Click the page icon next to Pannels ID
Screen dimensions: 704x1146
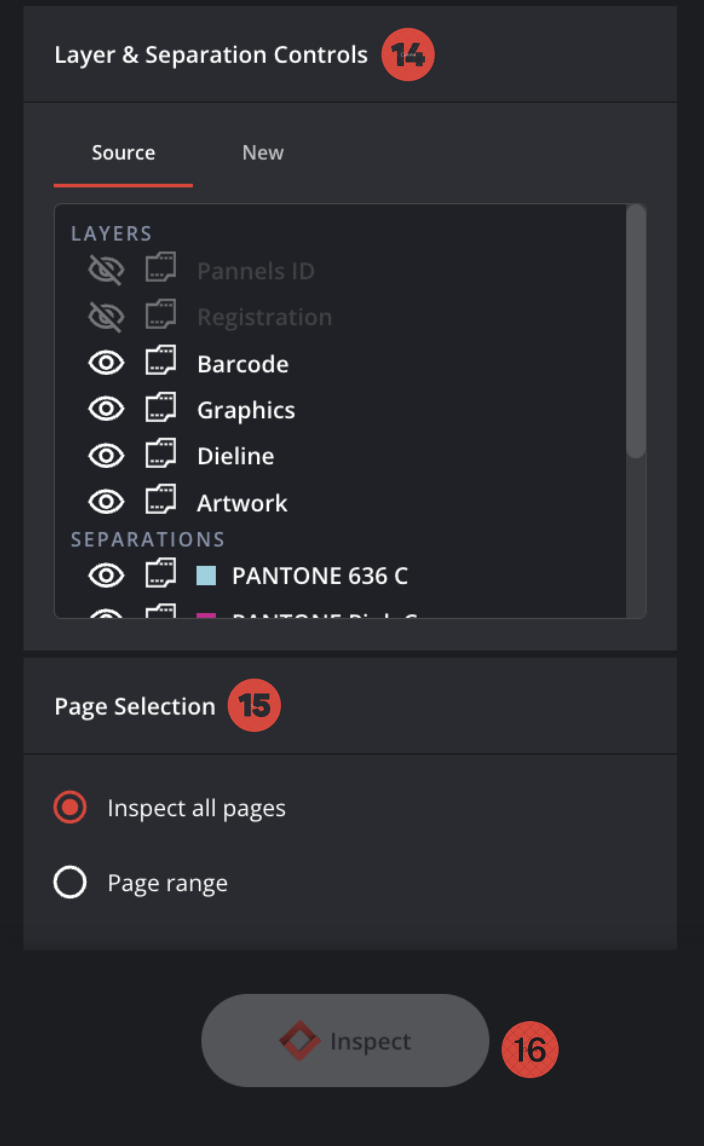[160, 270]
